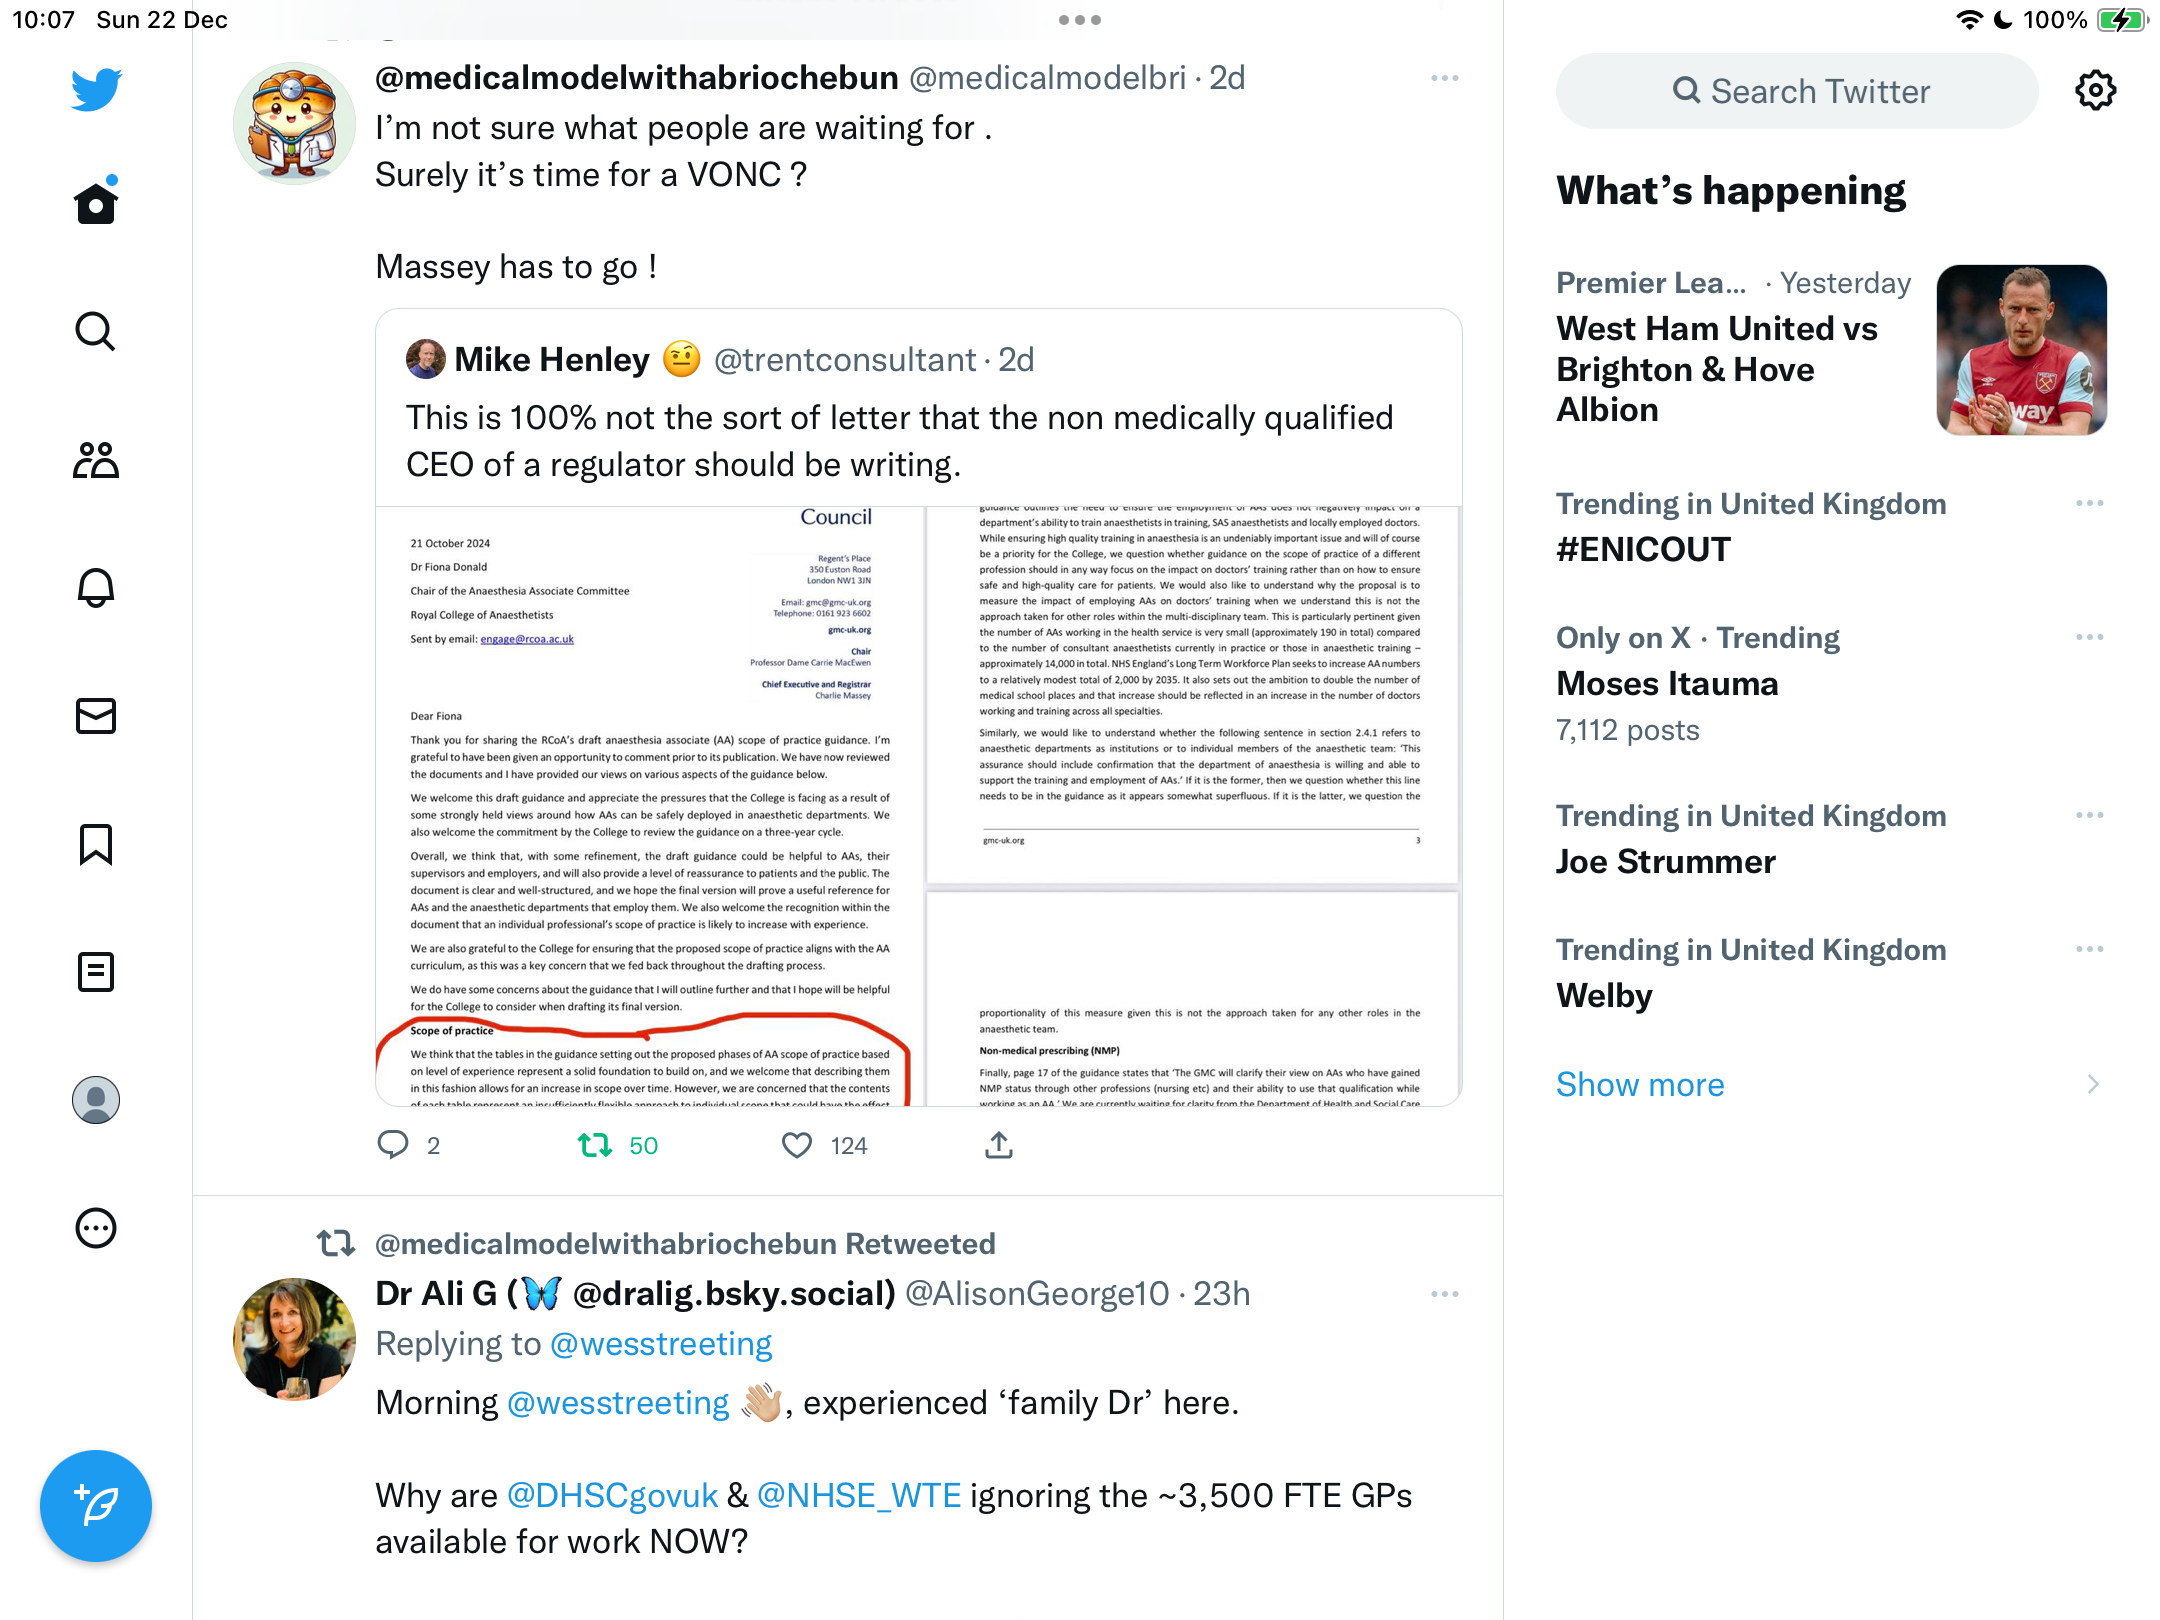The height and width of the screenshot is (1620, 2160).
Task: Tap the compose new tweet button
Action: point(96,1505)
